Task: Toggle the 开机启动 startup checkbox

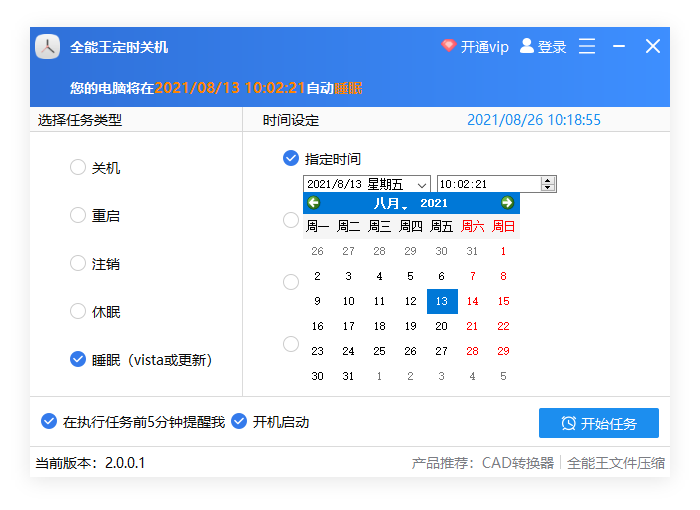Action: [x=239, y=422]
